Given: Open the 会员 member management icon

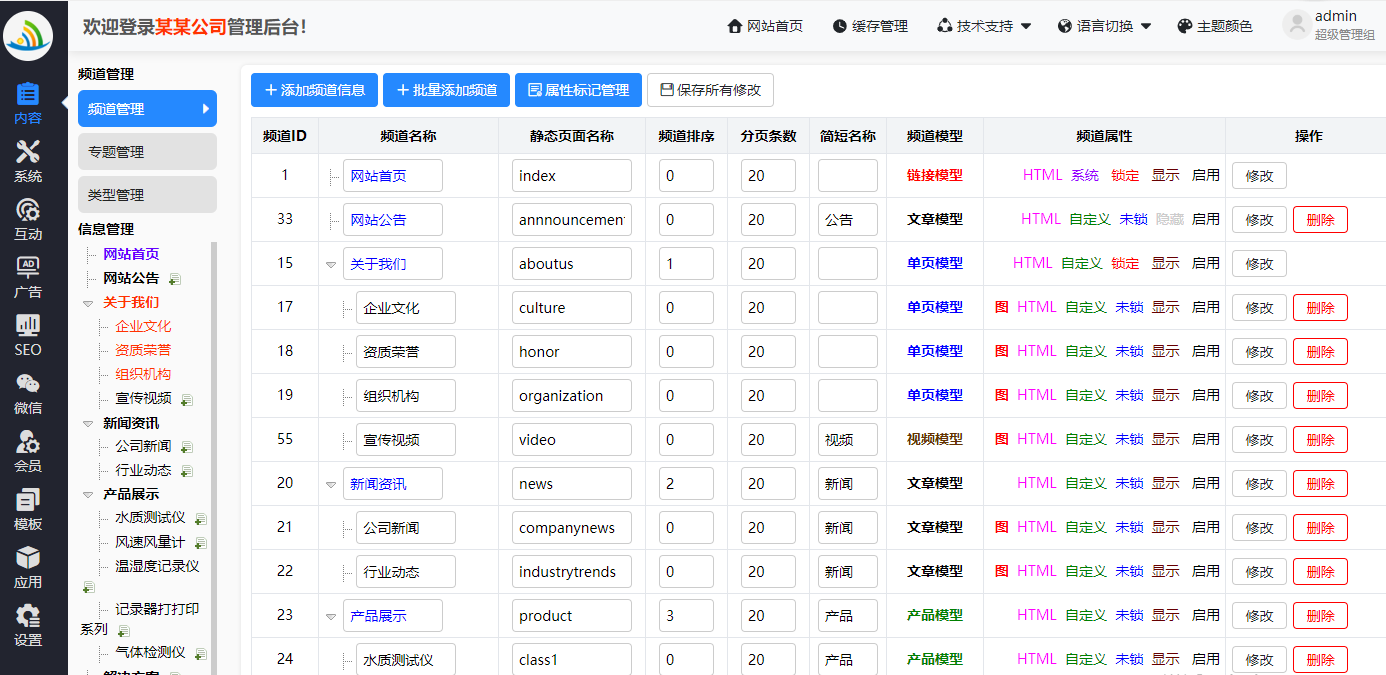Looking at the screenshot, I should (28, 451).
